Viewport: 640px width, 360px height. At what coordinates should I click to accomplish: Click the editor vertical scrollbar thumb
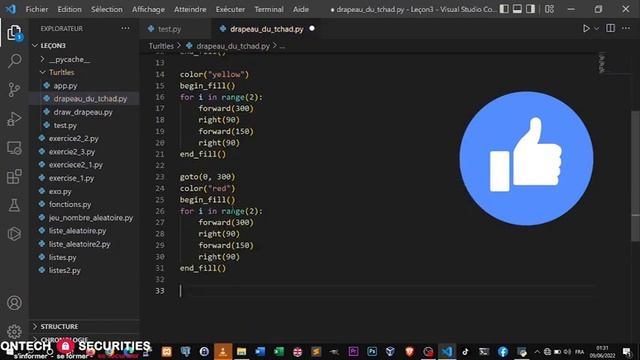pyautogui.click(x=636, y=176)
